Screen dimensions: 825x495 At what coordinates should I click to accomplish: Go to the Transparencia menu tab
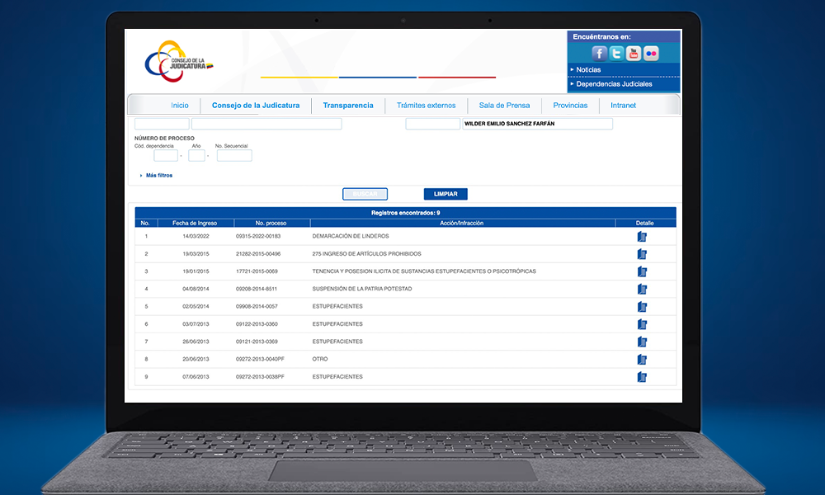(x=348, y=105)
